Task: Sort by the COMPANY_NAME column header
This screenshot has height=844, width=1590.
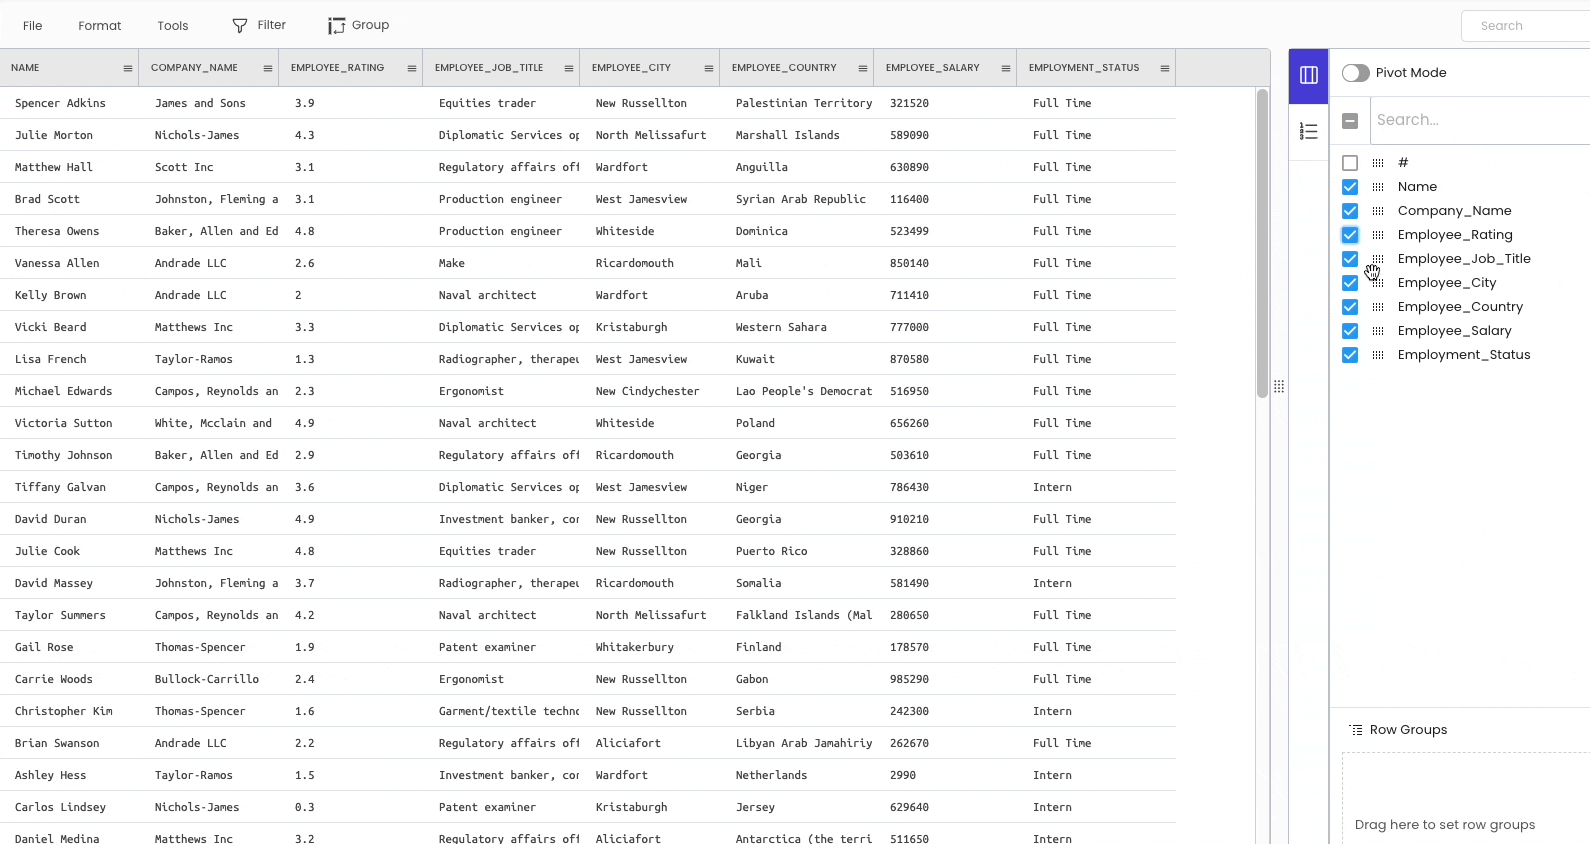Action: click(194, 68)
